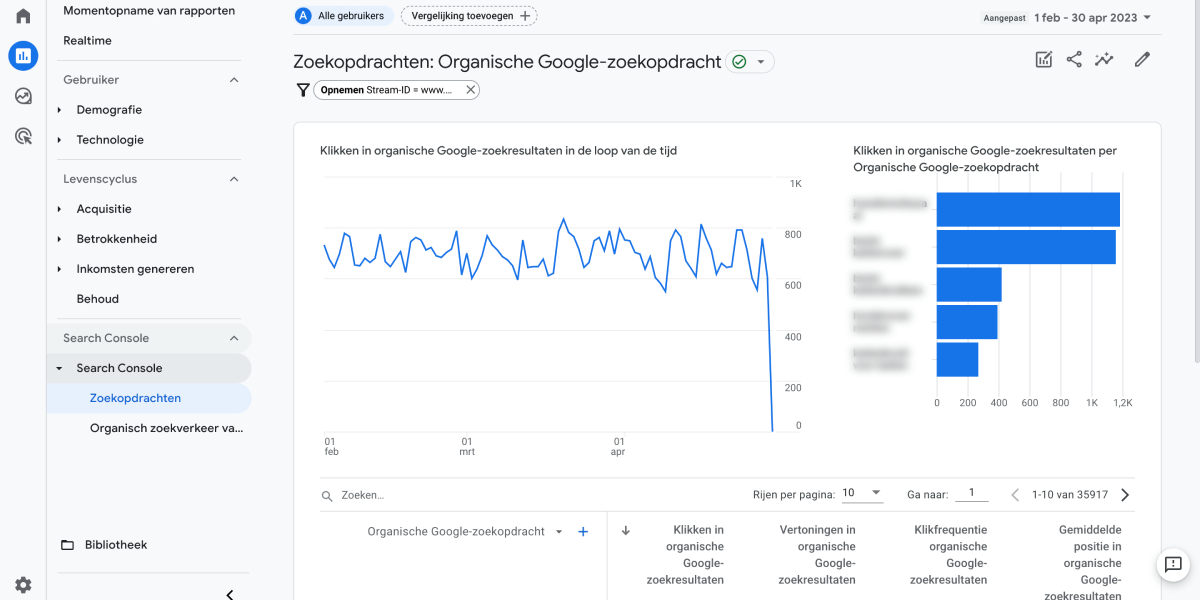Click the pencil edit report icon
This screenshot has width=1200, height=600.
point(1142,60)
